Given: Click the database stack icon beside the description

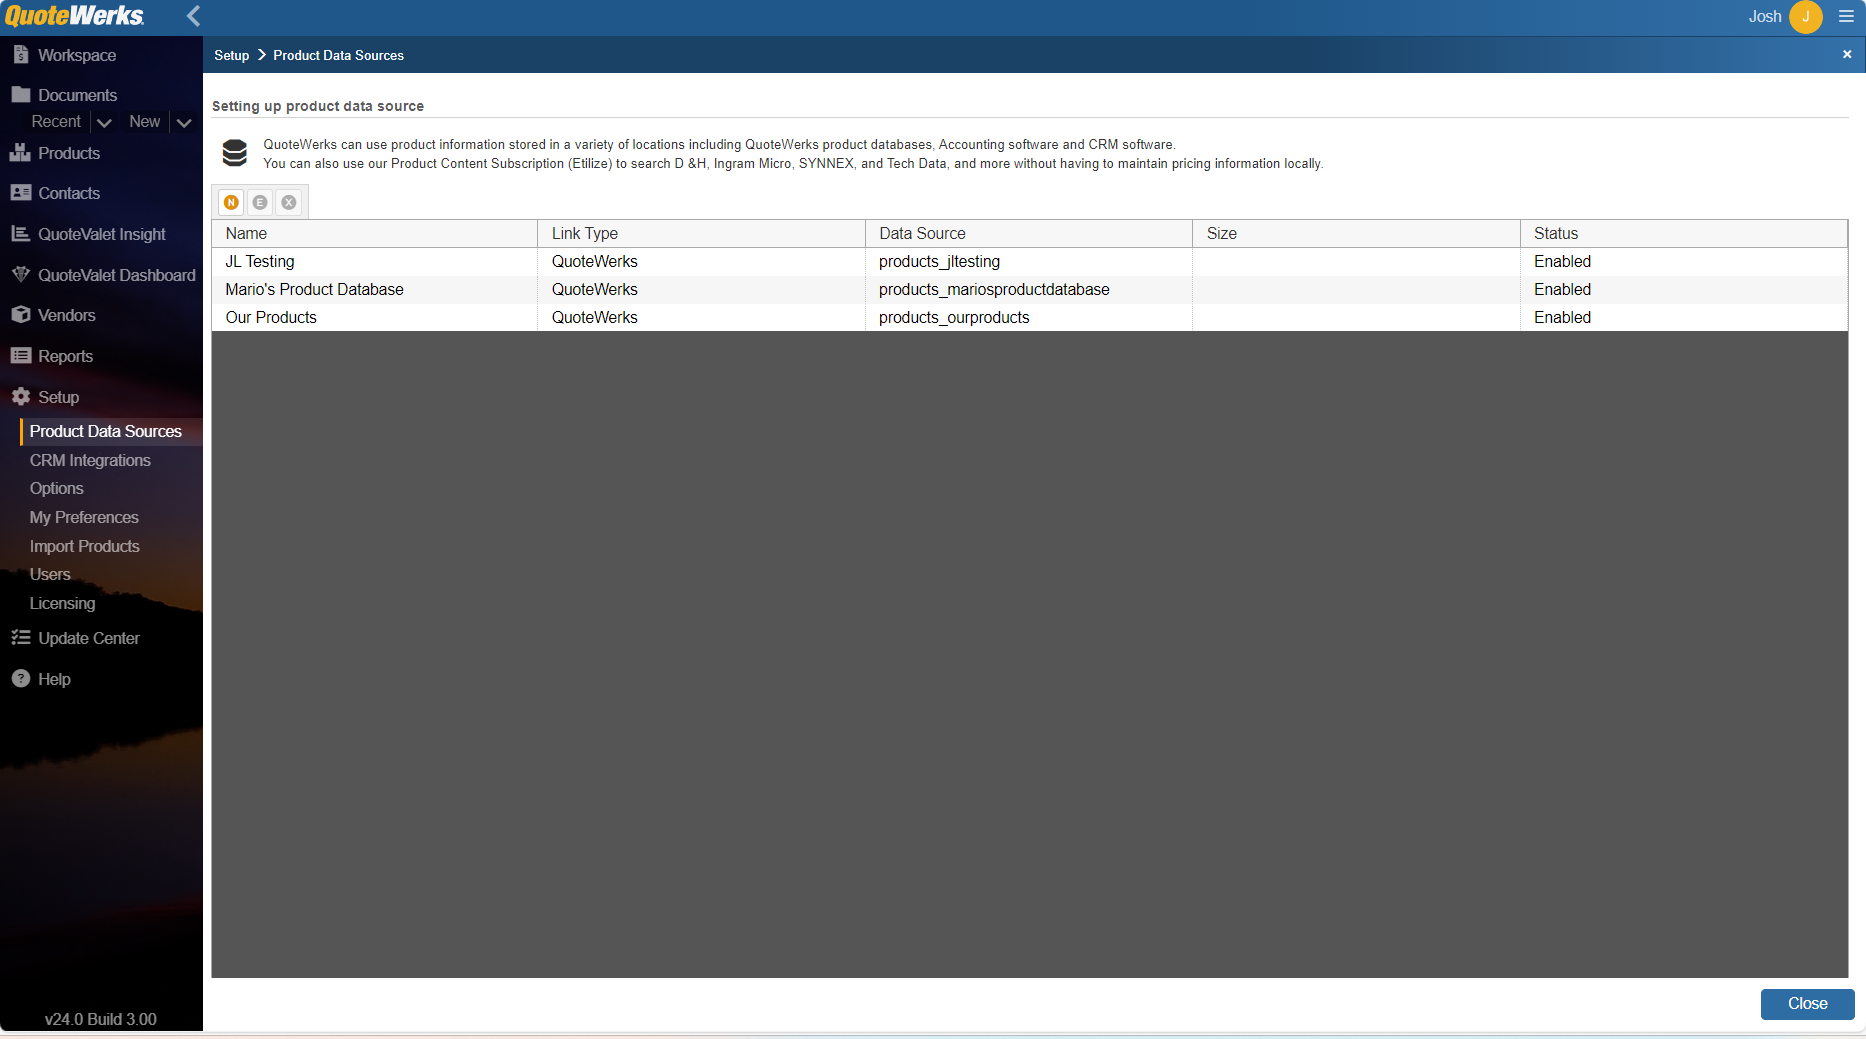Looking at the screenshot, I should click(x=235, y=153).
